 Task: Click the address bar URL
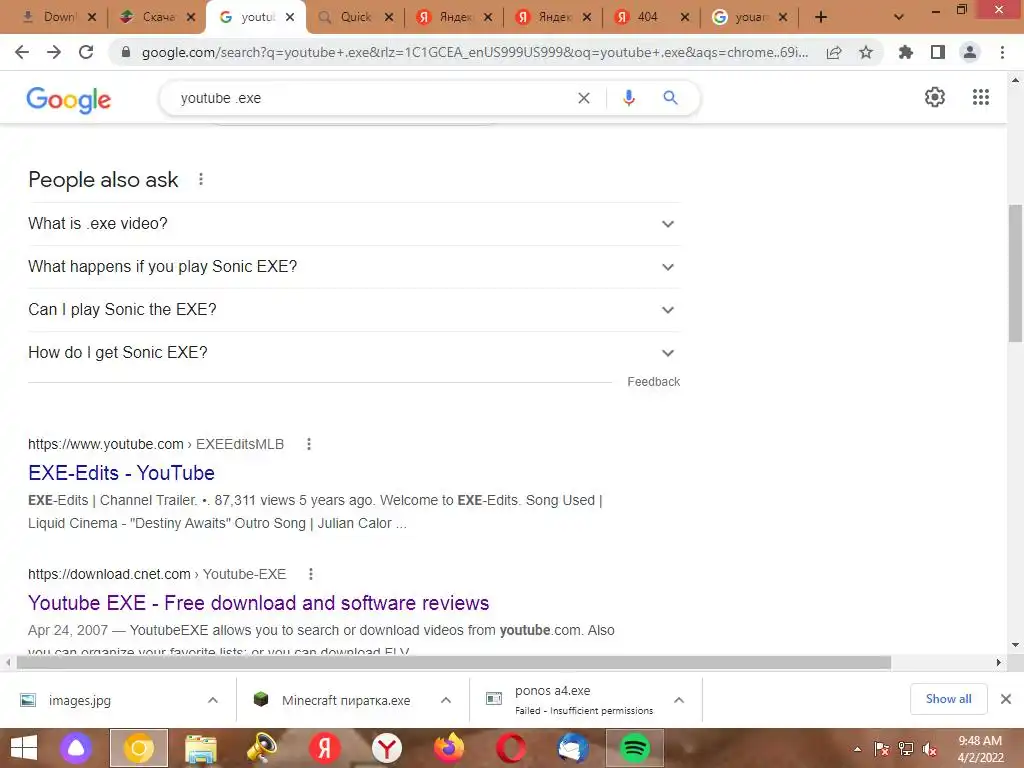[475, 52]
